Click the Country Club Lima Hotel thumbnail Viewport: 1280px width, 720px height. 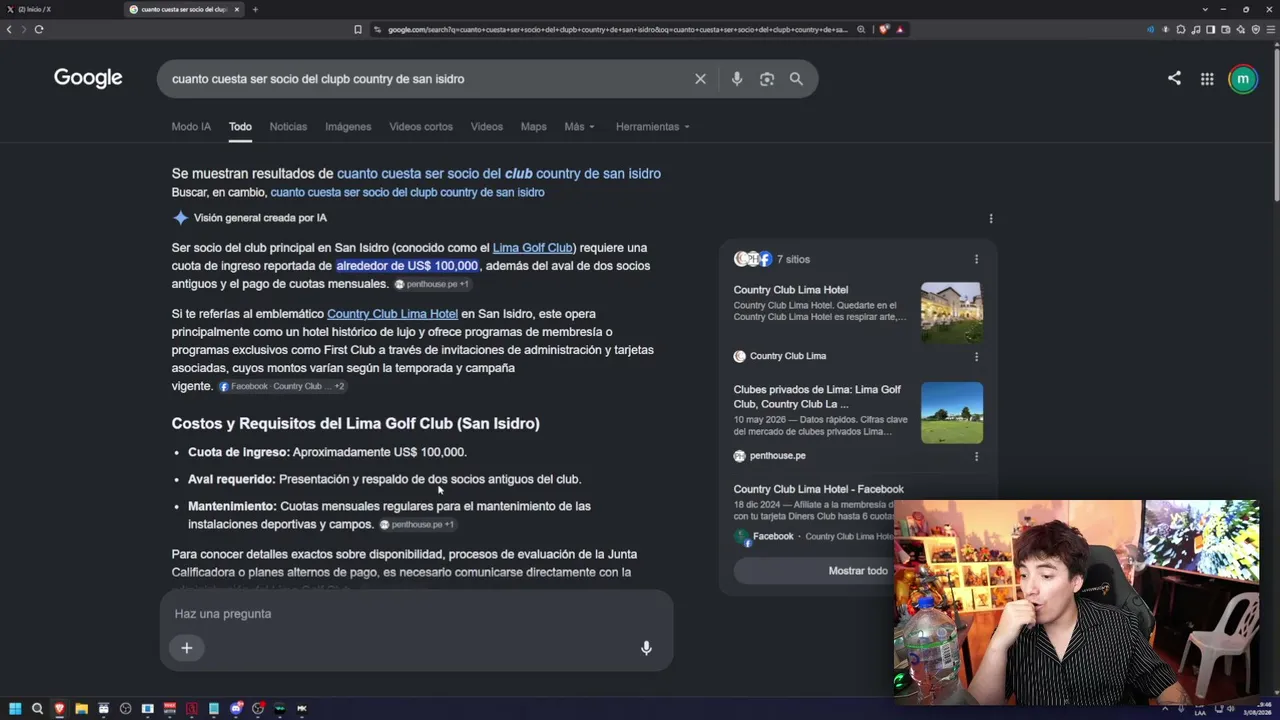(x=952, y=313)
